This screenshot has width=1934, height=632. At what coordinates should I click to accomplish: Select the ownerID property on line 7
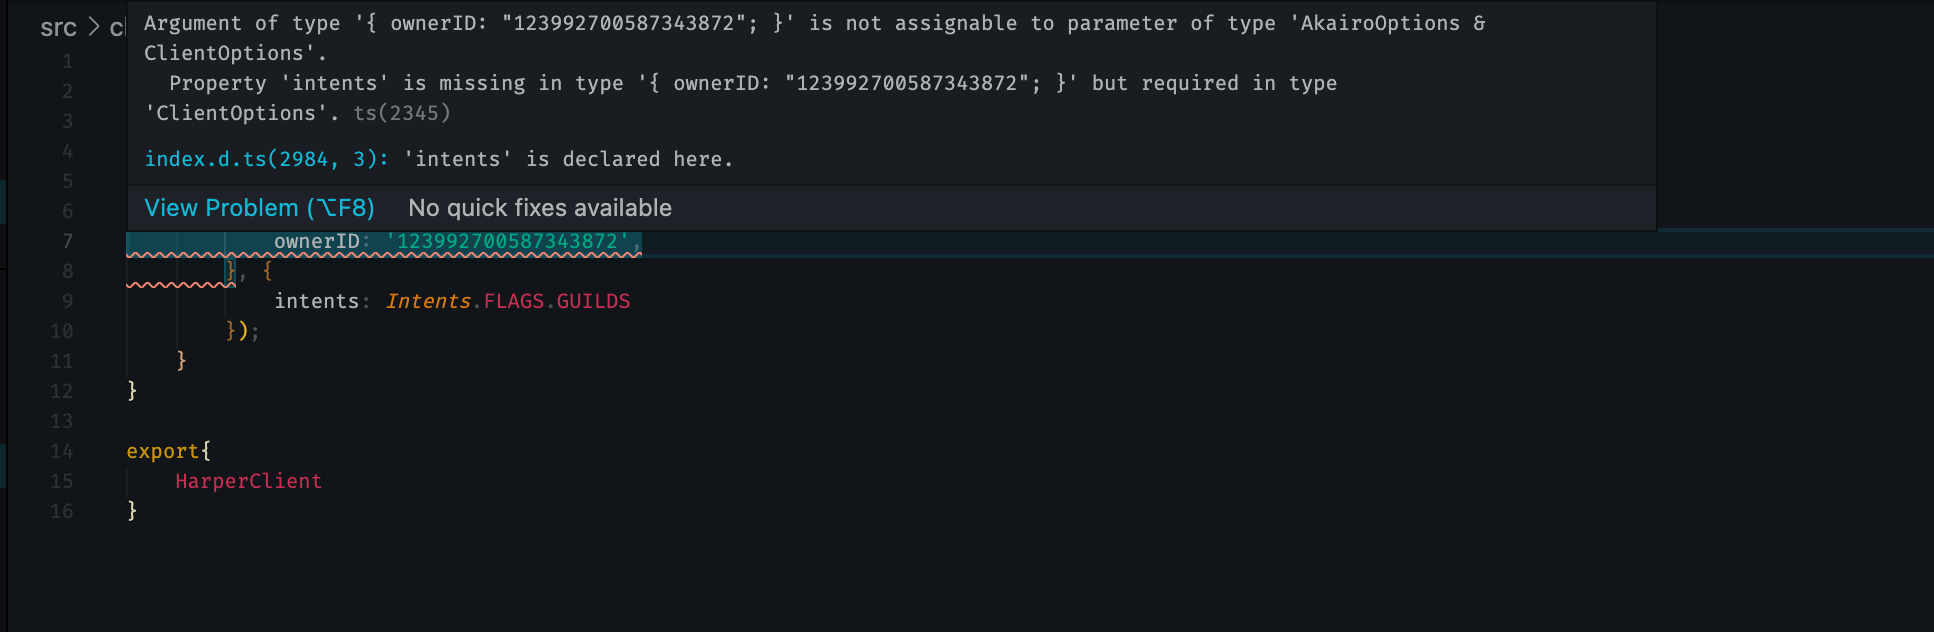pyautogui.click(x=316, y=241)
